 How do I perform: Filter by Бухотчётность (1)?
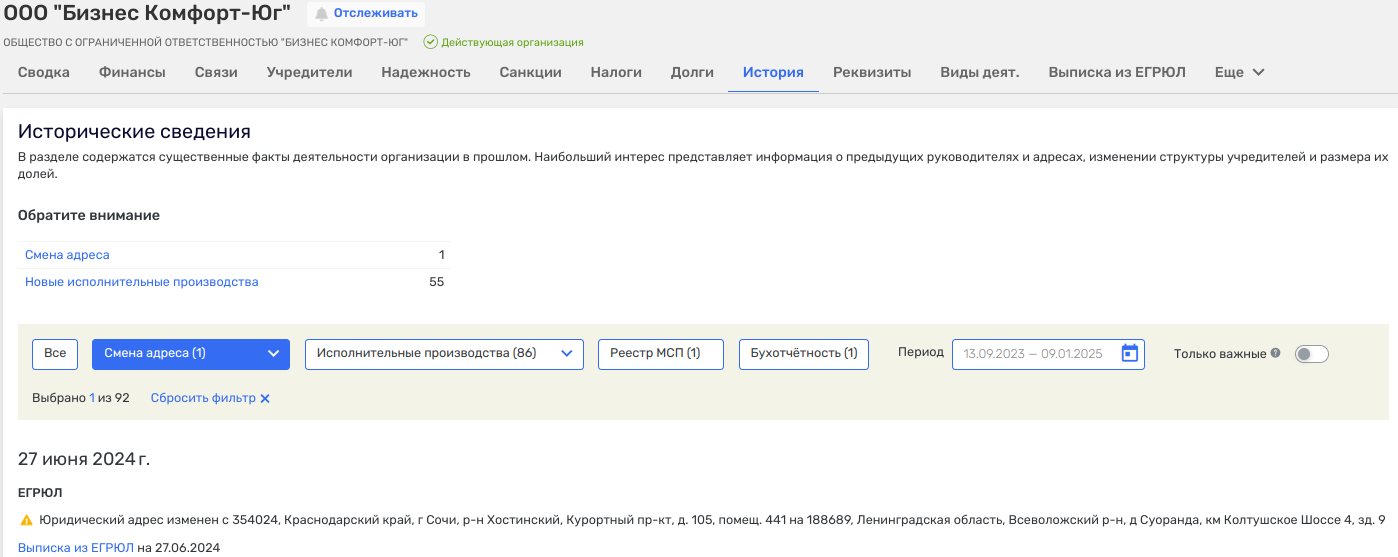coord(804,354)
